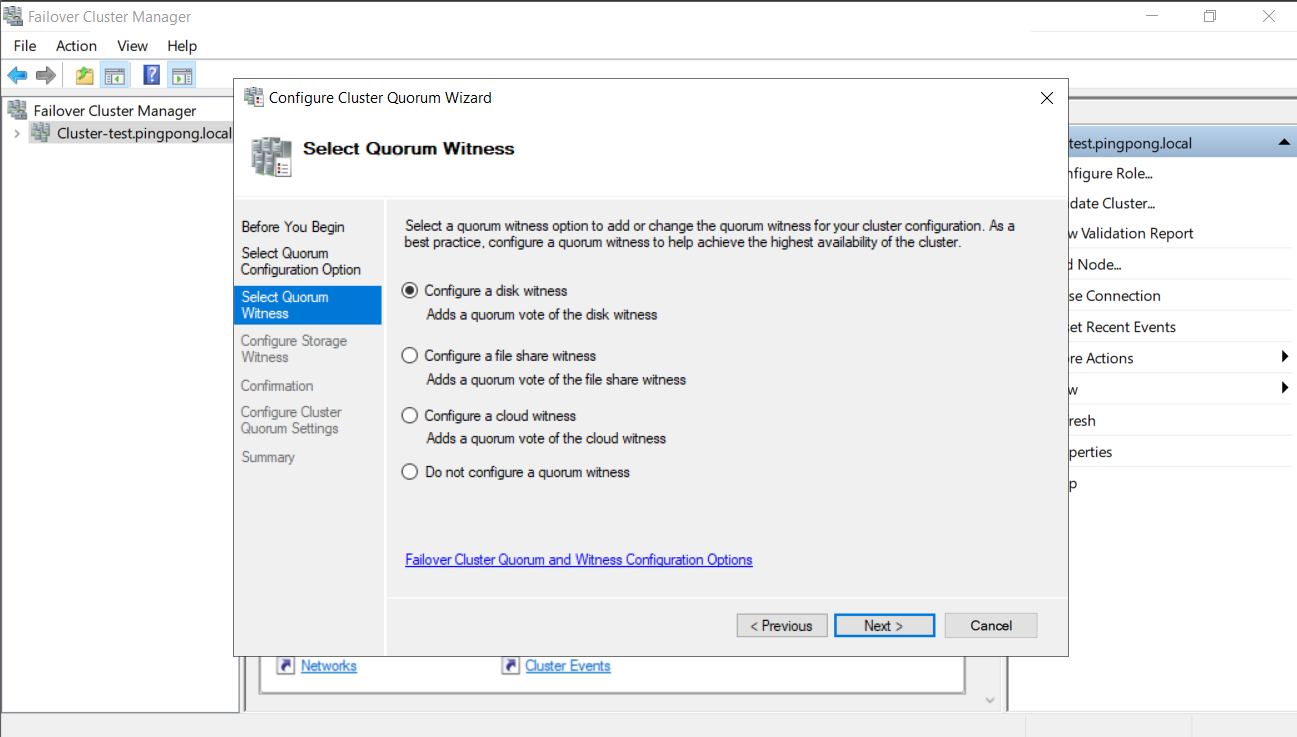The height and width of the screenshot is (737, 1297).
Task: Cancel the Configure Cluster Quorum Wizard
Action: pyautogui.click(x=991, y=626)
